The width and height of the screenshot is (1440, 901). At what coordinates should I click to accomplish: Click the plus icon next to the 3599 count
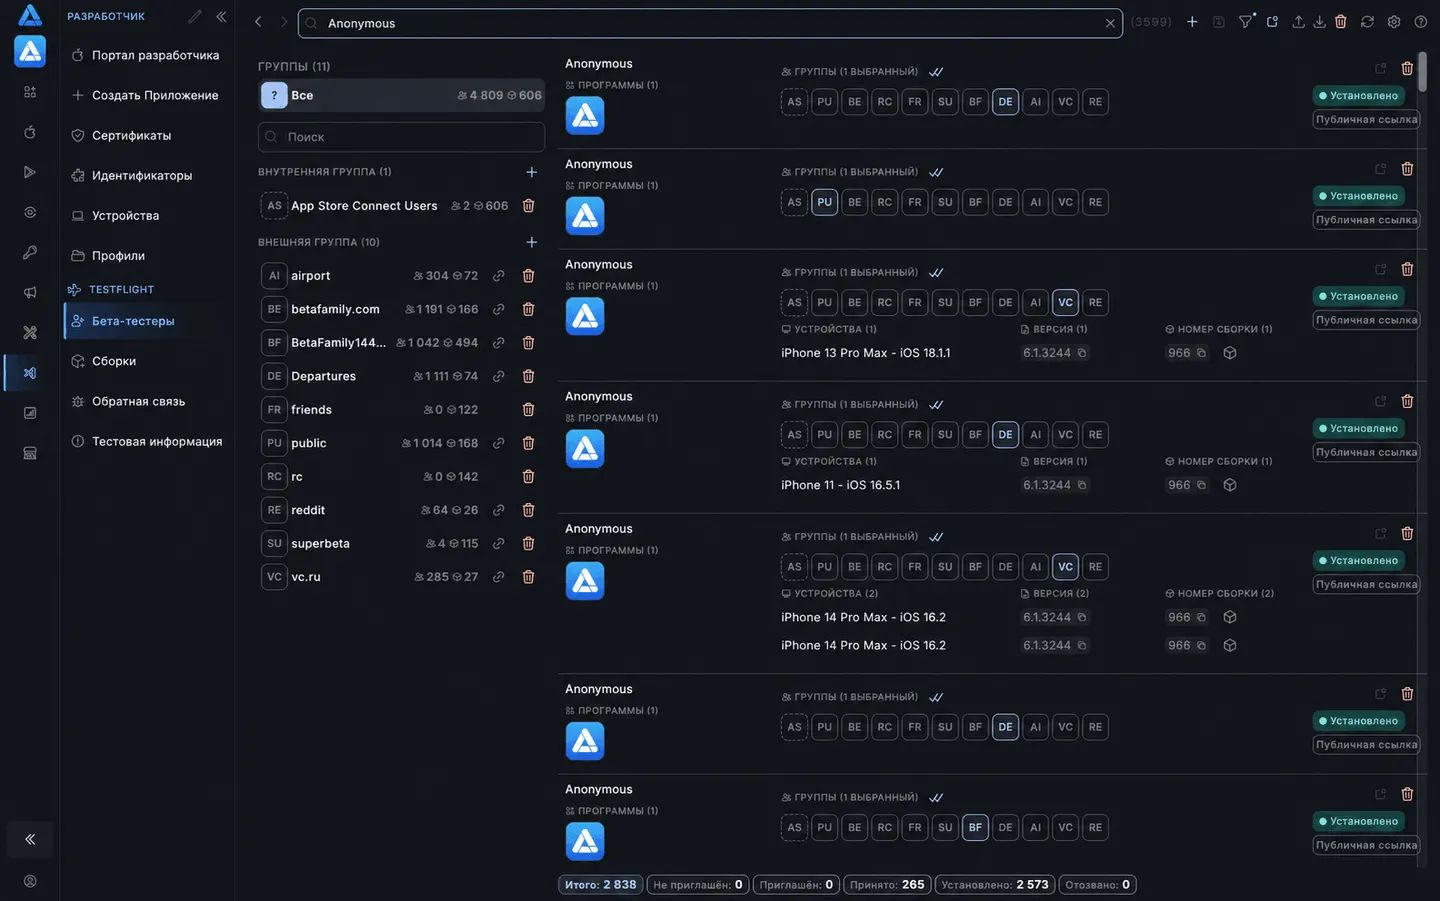pos(1192,22)
